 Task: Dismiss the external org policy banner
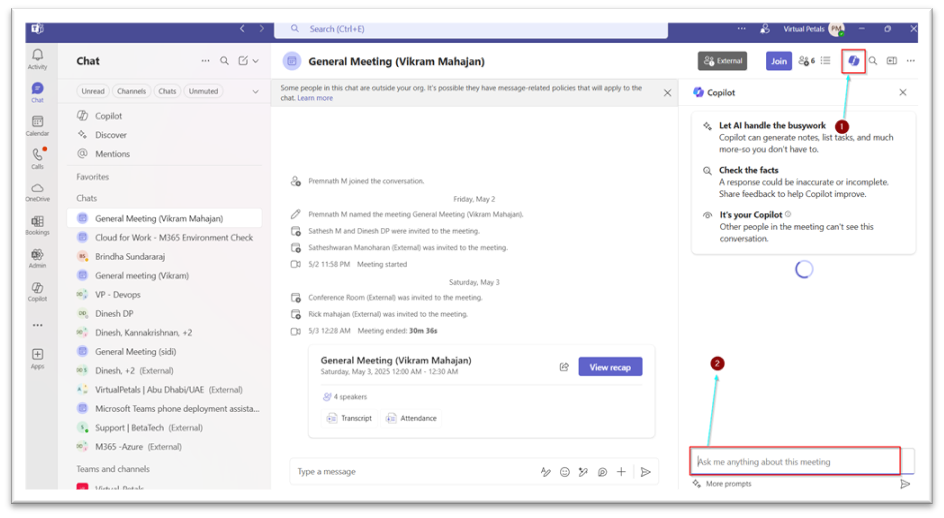[x=667, y=93]
